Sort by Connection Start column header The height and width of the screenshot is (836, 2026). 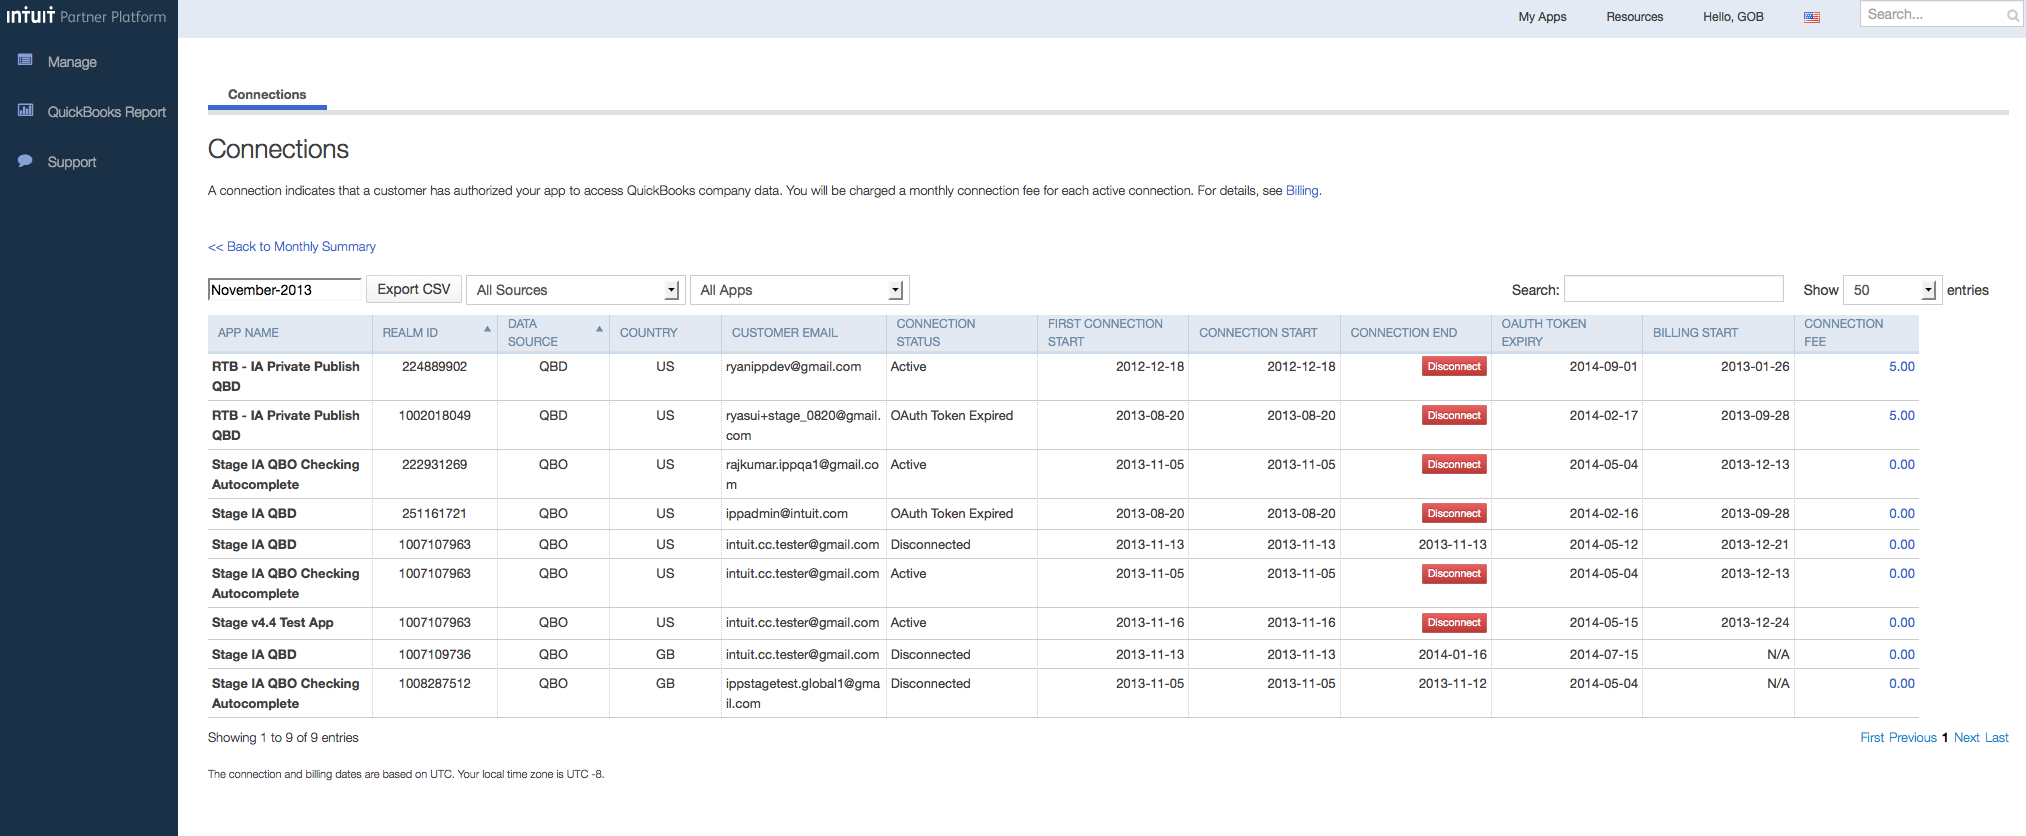click(1265, 333)
